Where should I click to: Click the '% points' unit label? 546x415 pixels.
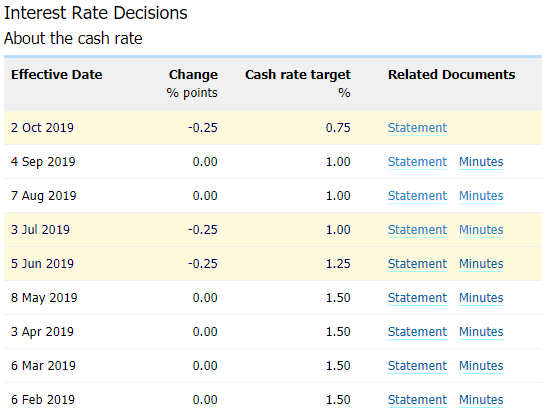[192, 93]
